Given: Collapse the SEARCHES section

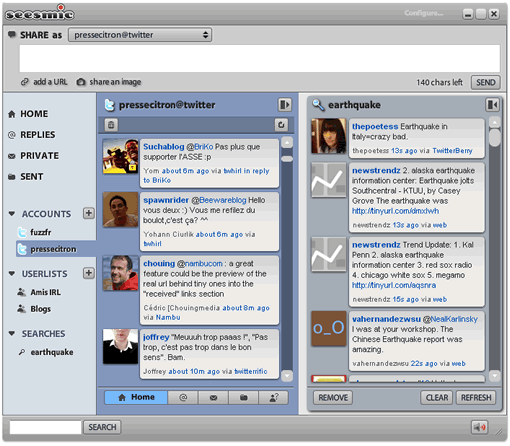Looking at the screenshot, I should click(x=12, y=333).
